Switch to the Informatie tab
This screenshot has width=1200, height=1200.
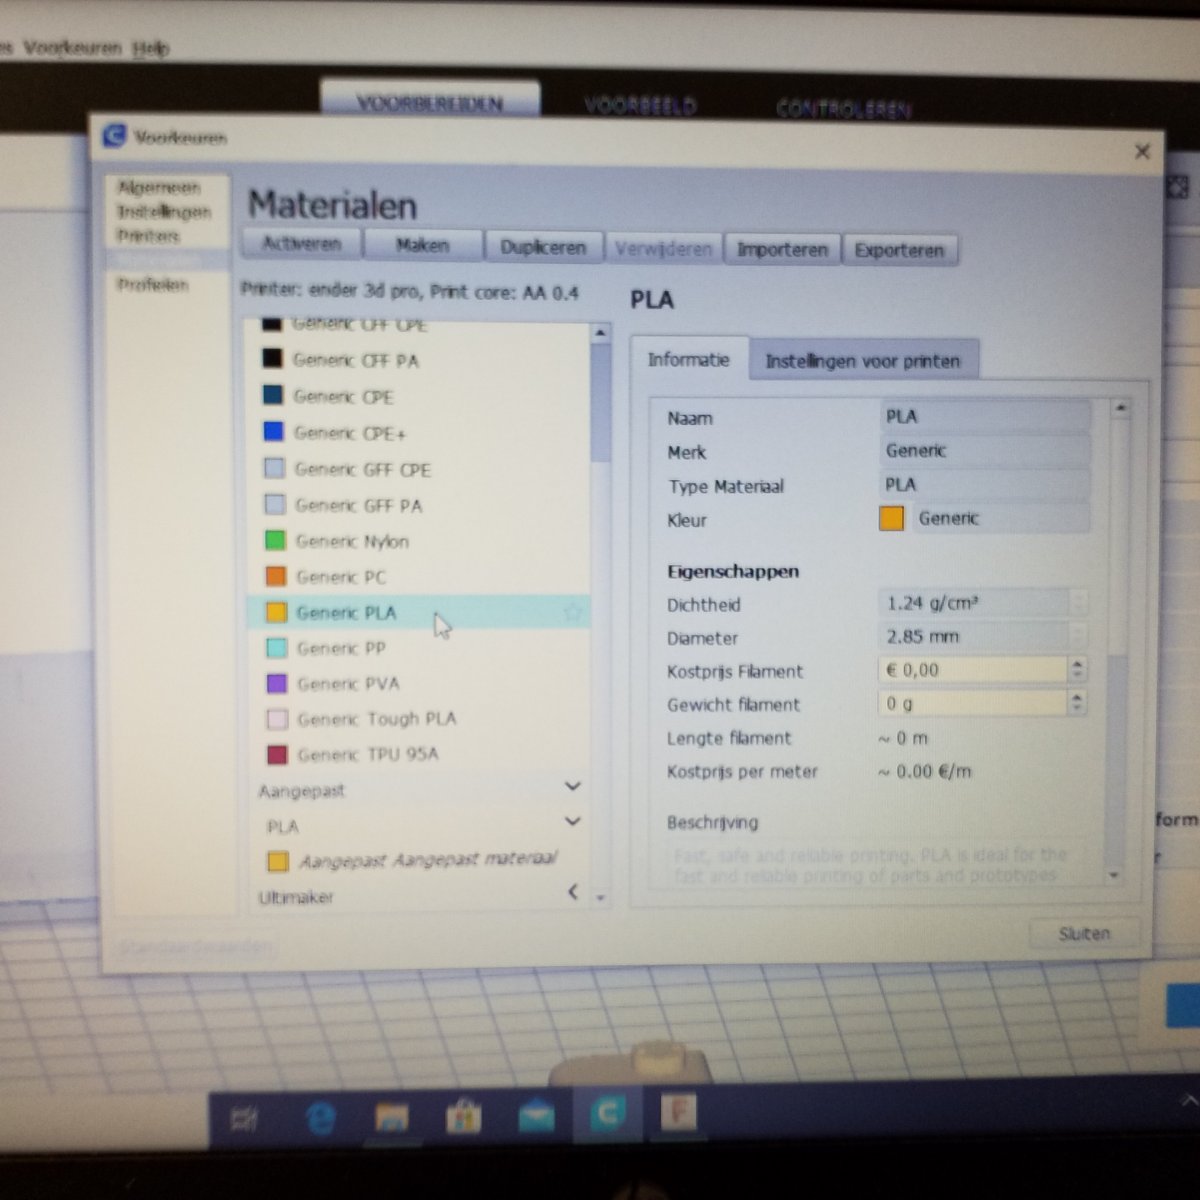688,360
